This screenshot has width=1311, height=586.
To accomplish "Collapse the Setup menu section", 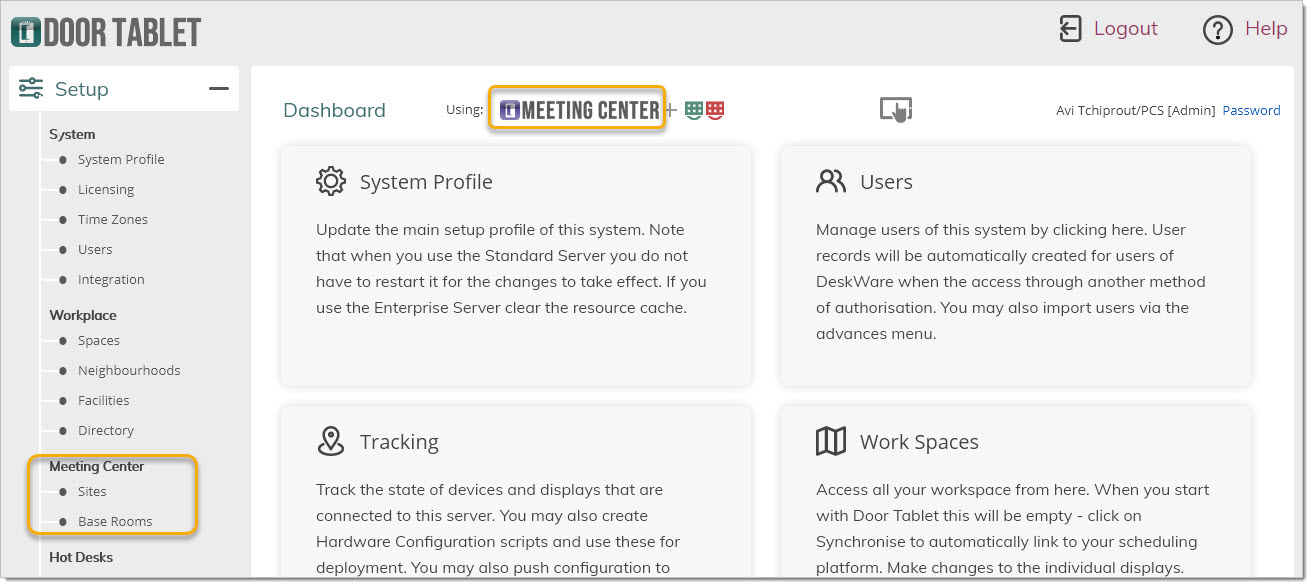I will (x=218, y=89).
